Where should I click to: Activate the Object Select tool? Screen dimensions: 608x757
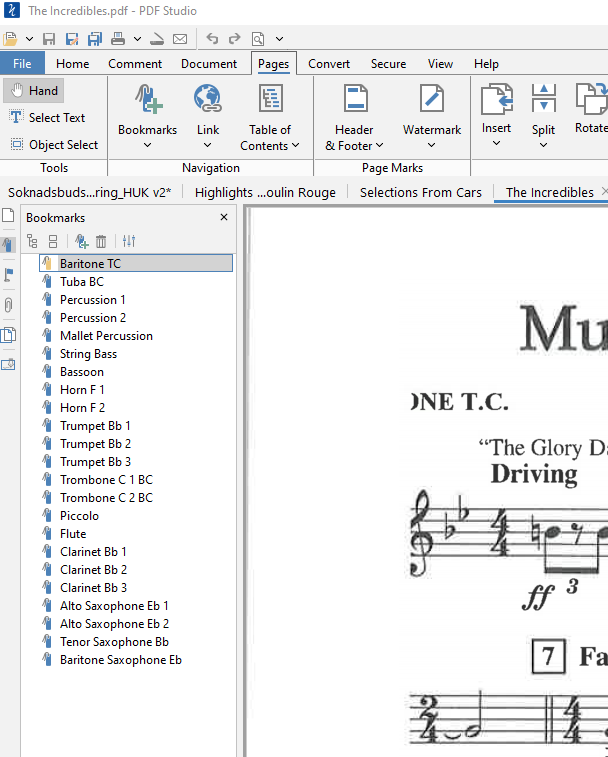point(54,144)
